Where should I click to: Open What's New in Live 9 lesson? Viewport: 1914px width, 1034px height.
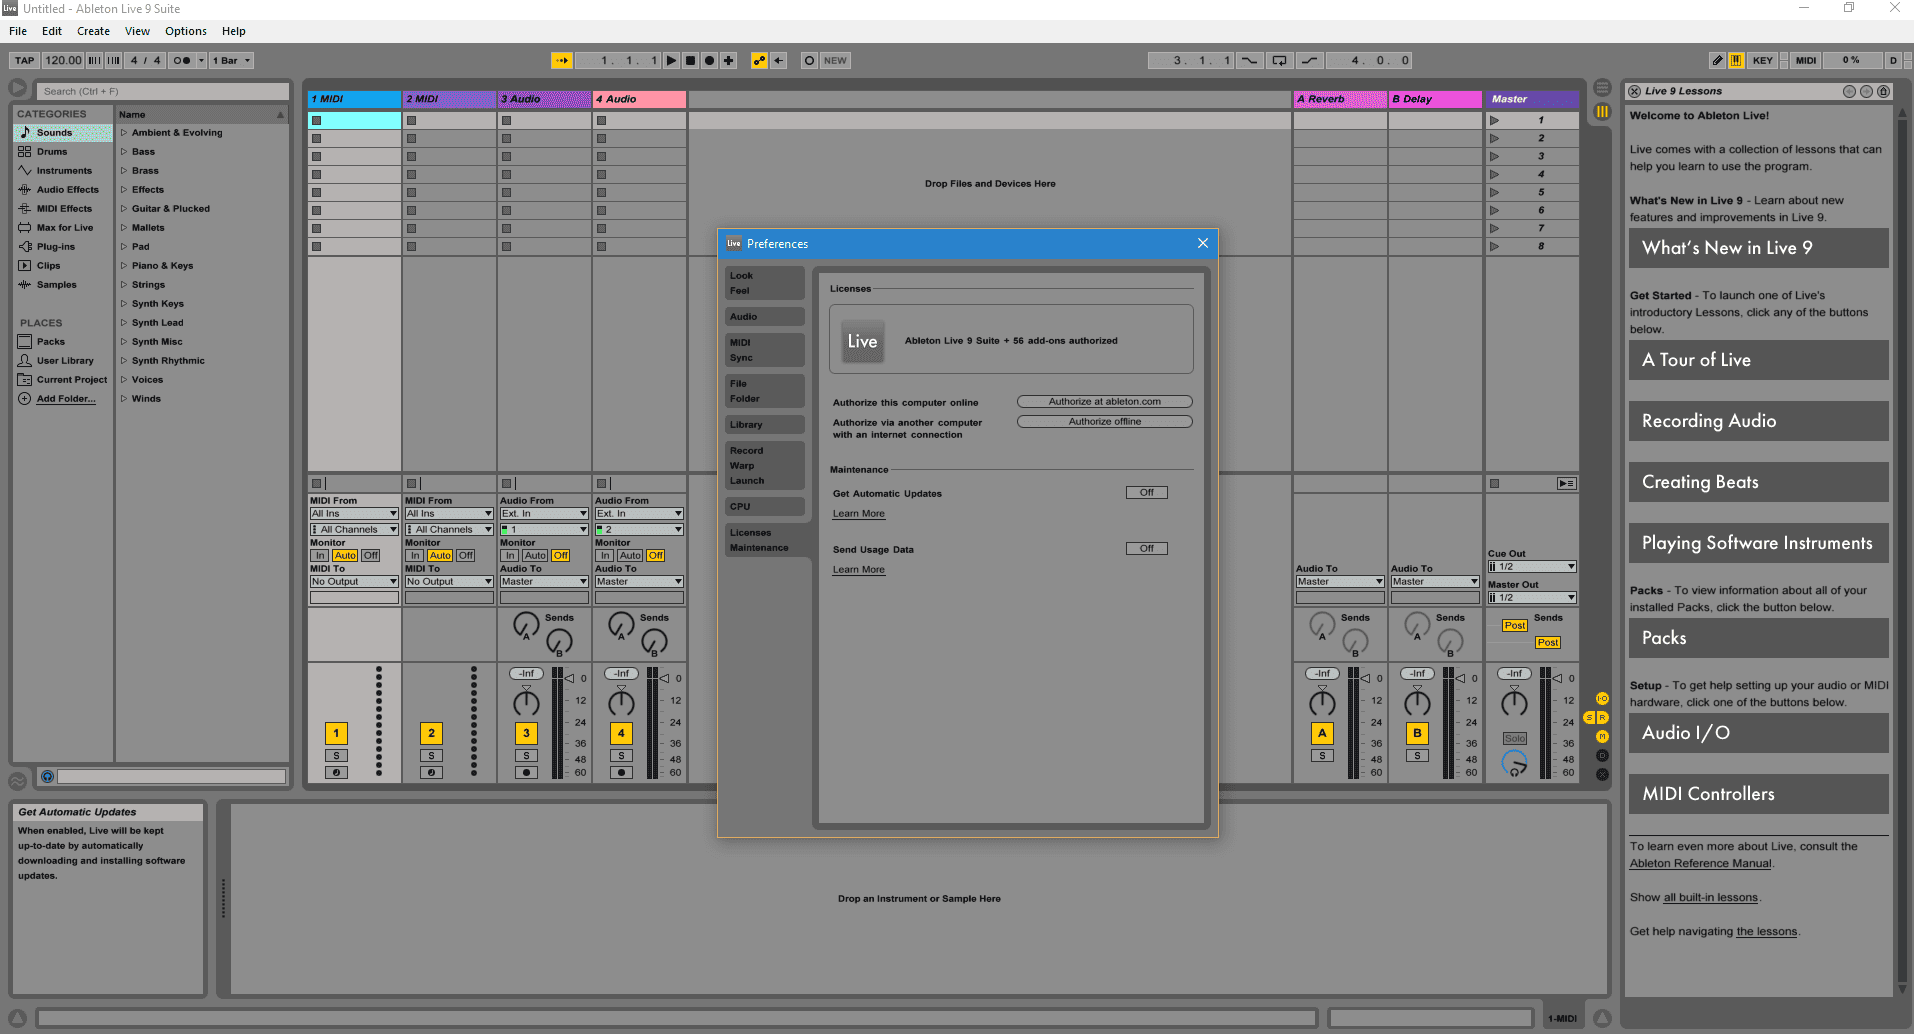pos(1758,248)
